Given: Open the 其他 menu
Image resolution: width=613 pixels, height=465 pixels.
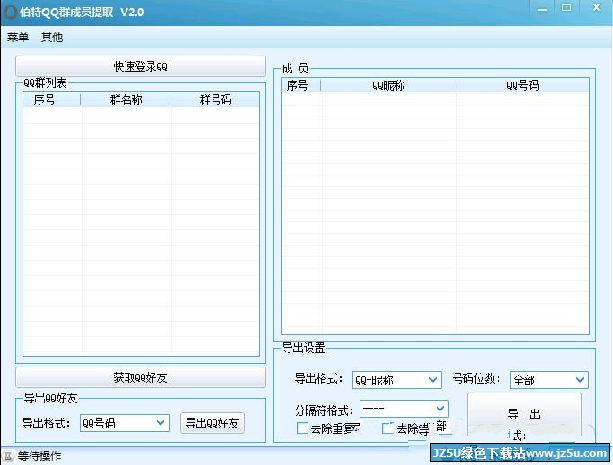Looking at the screenshot, I should [x=52, y=37].
